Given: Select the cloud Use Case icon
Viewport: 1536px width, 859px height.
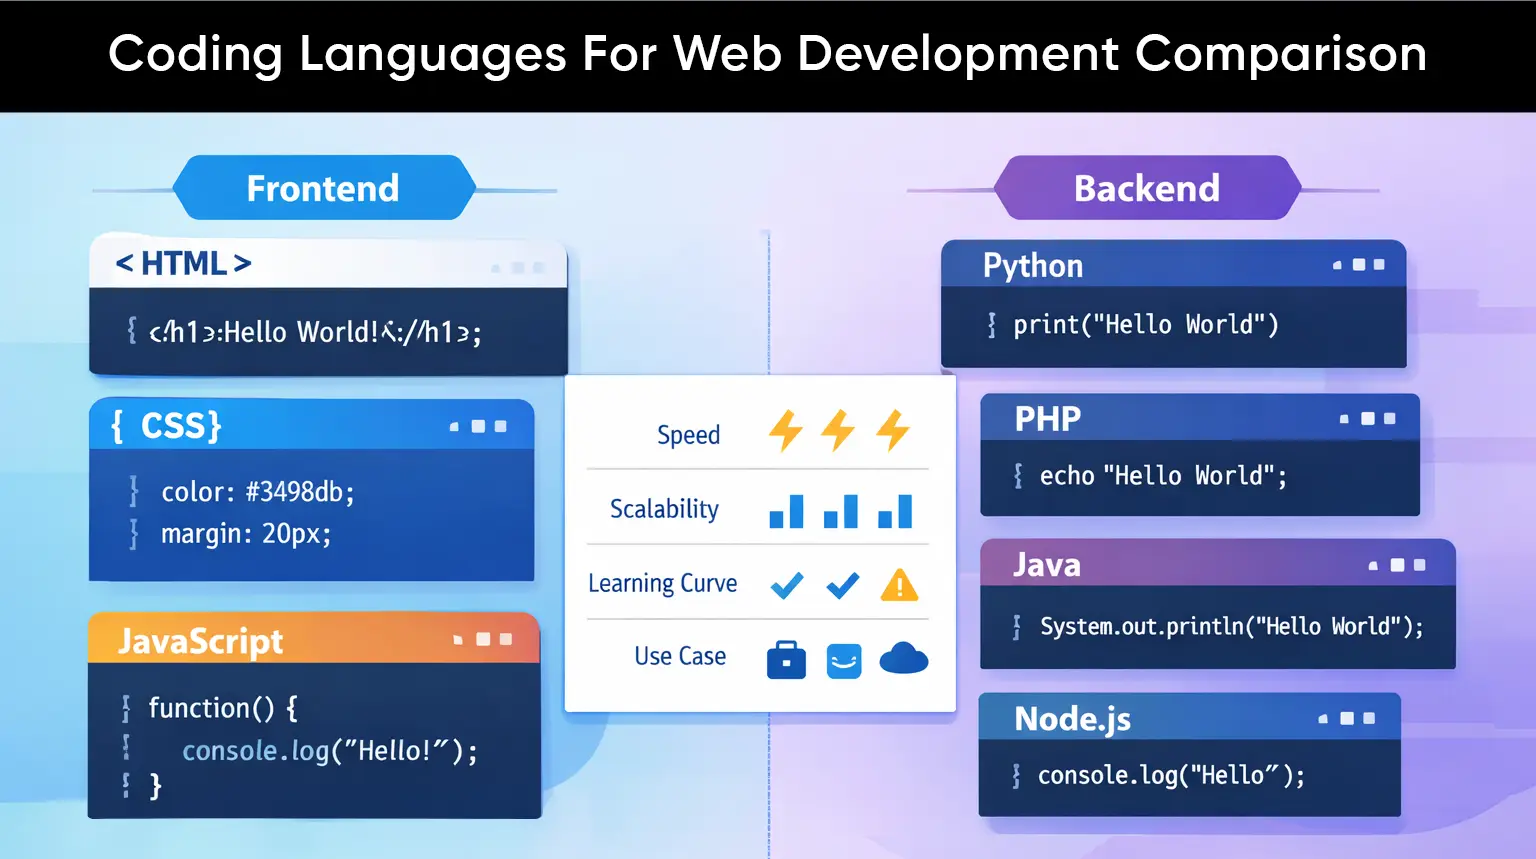Looking at the screenshot, I should pos(902,659).
